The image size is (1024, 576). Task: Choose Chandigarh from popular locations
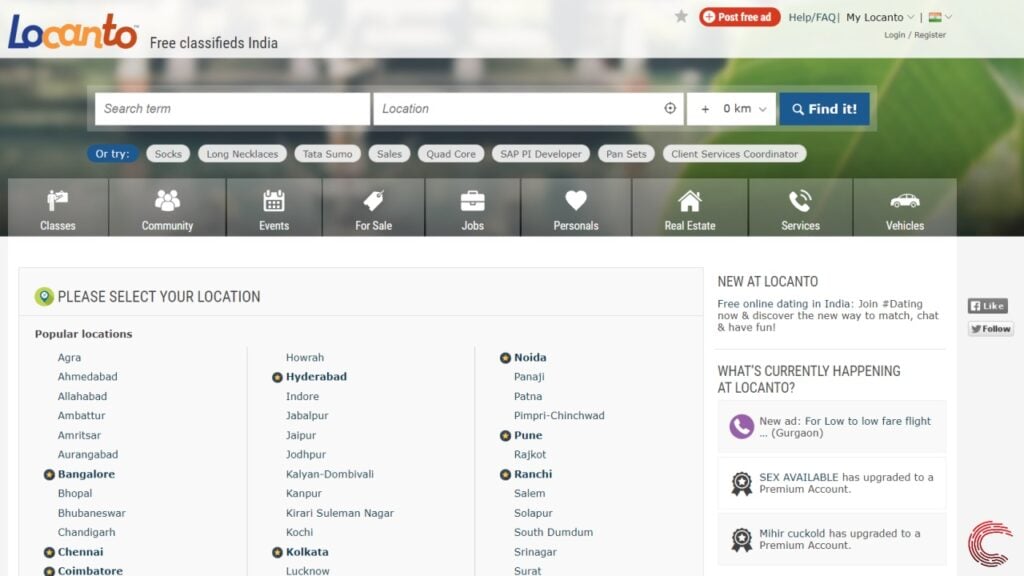point(86,532)
